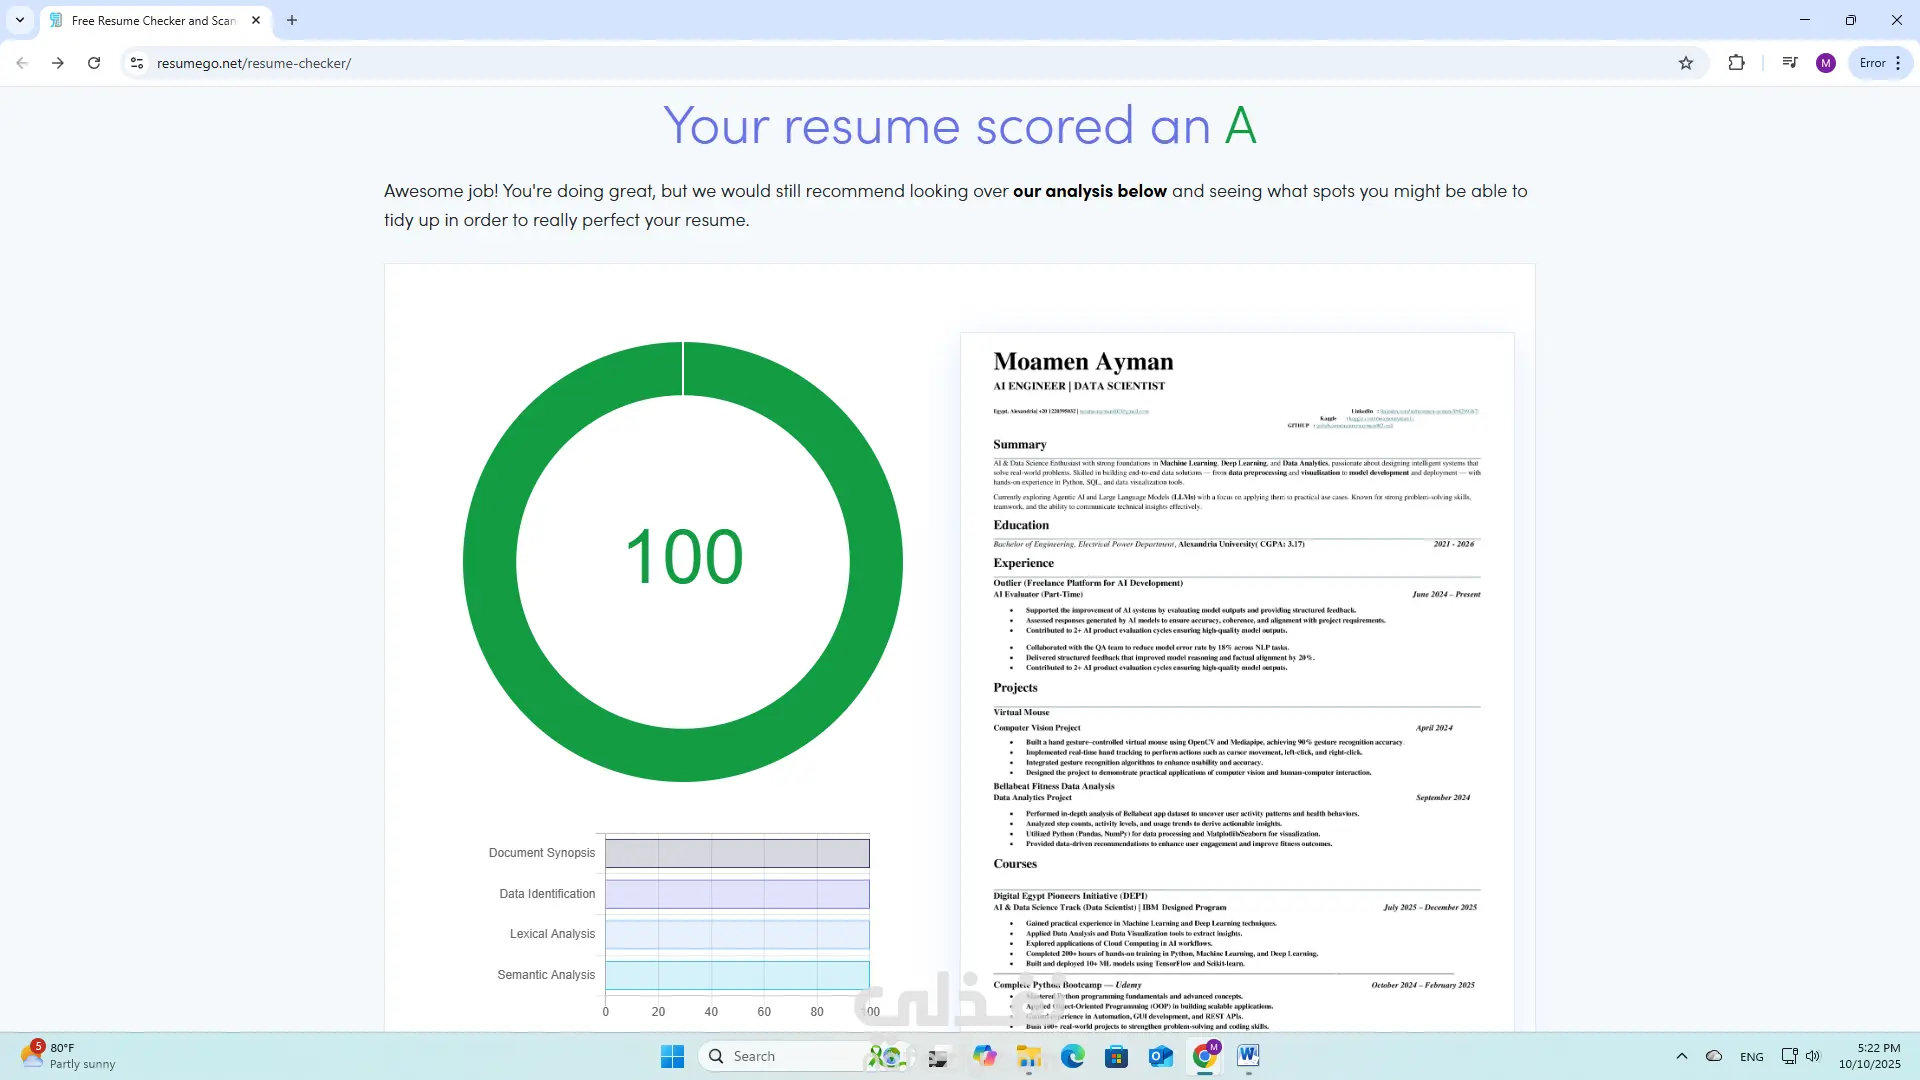The width and height of the screenshot is (1920, 1080).
Task: Open the Chrome Error menu button
Action: tap(1880, 63)
